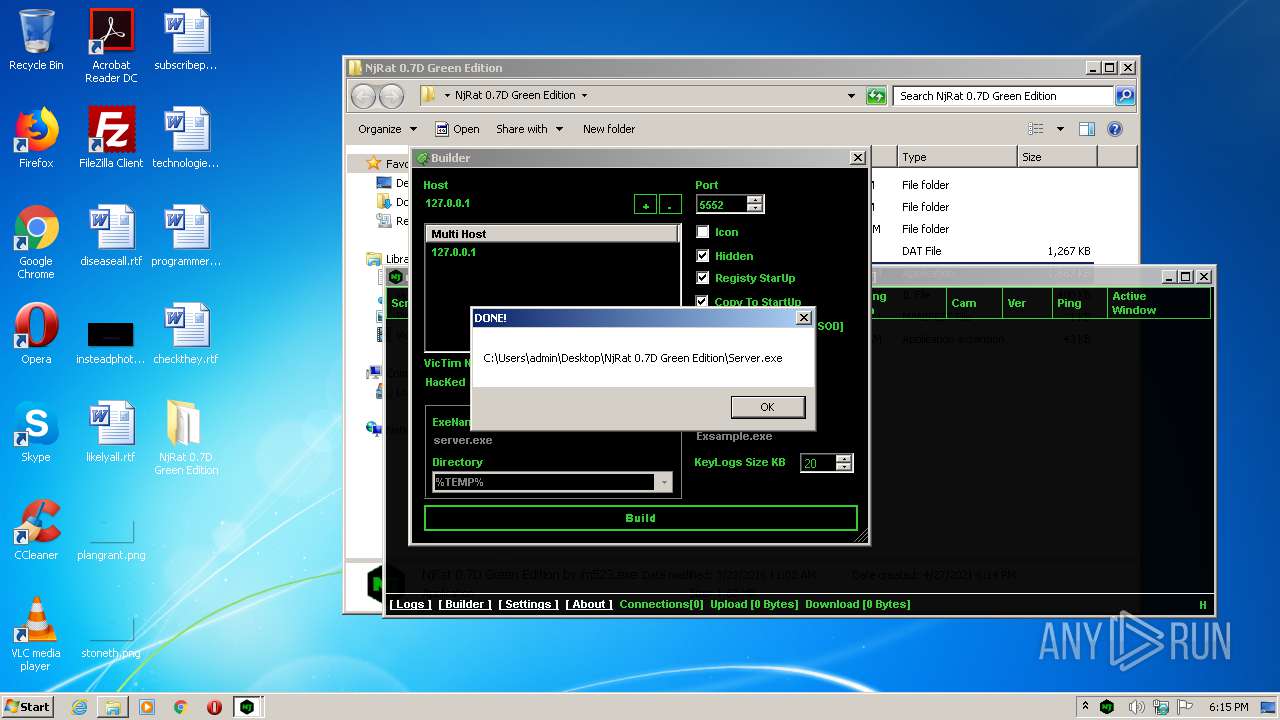Expand breadcrumb arrow after NjRat 0.7D Green Edition
The width and height of the screenshot is (1280, 720).
click(584, 96)
